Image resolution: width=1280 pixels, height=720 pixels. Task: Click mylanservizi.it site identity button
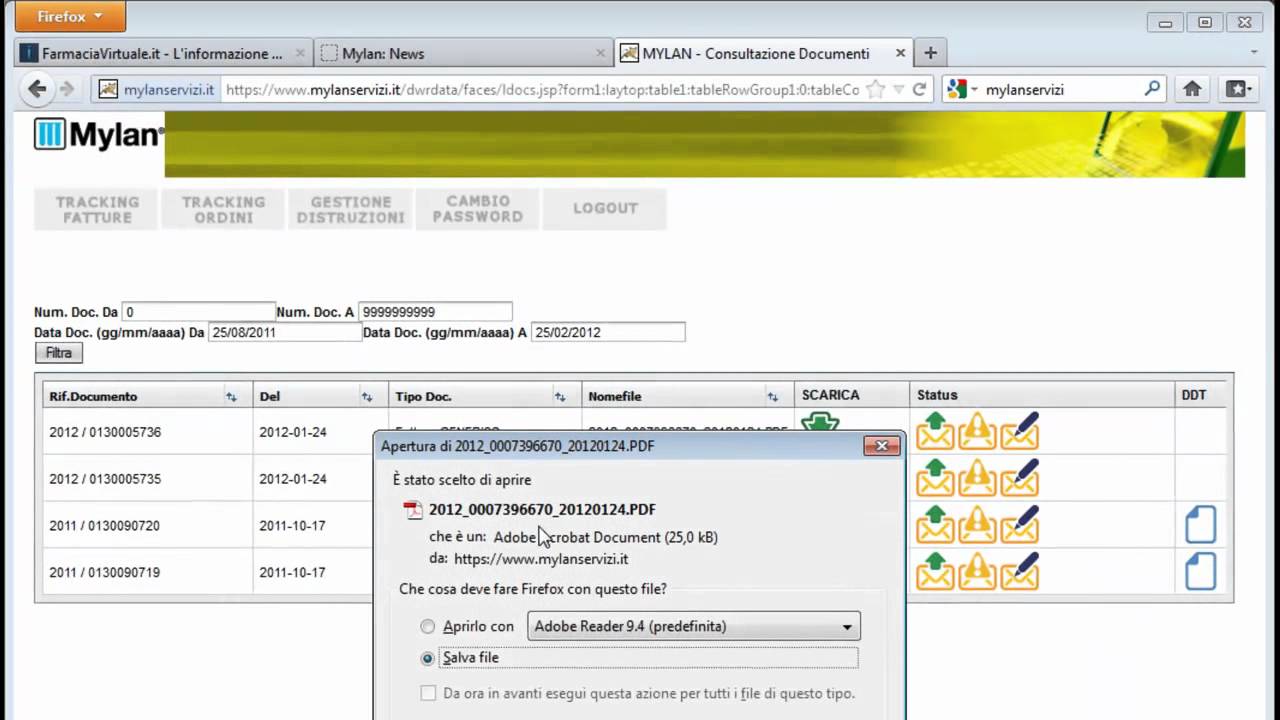pos(157,89)
